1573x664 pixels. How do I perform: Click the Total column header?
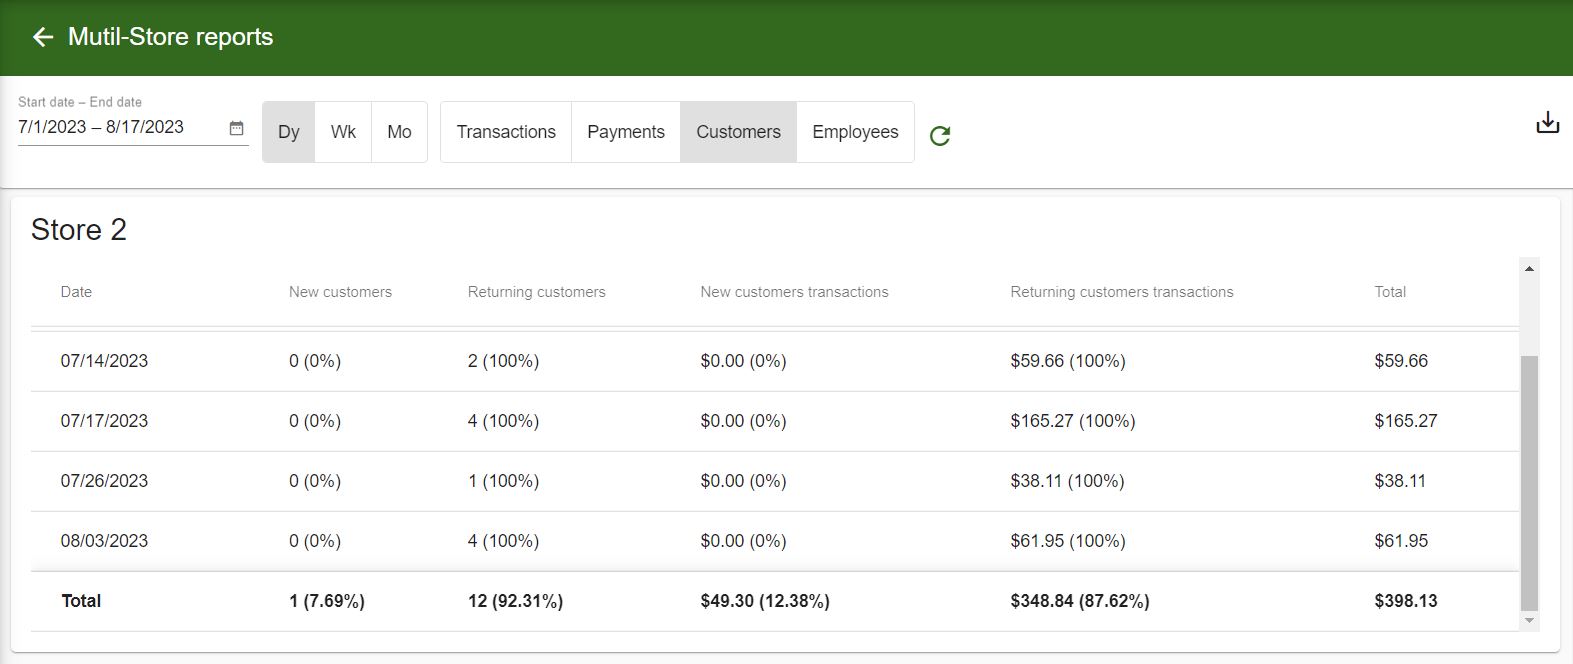pos(1390,292)
